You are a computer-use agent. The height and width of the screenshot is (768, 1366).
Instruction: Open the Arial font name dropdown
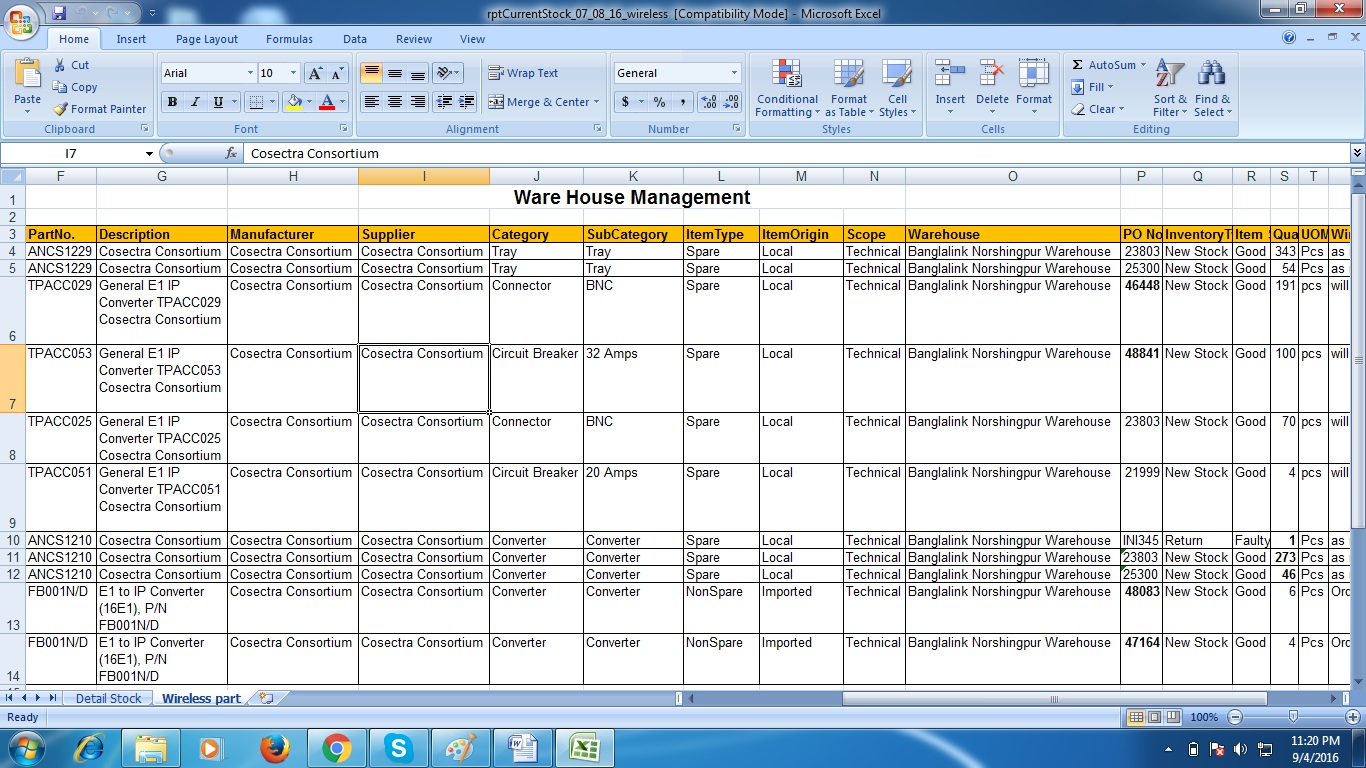tap(250, 73)
